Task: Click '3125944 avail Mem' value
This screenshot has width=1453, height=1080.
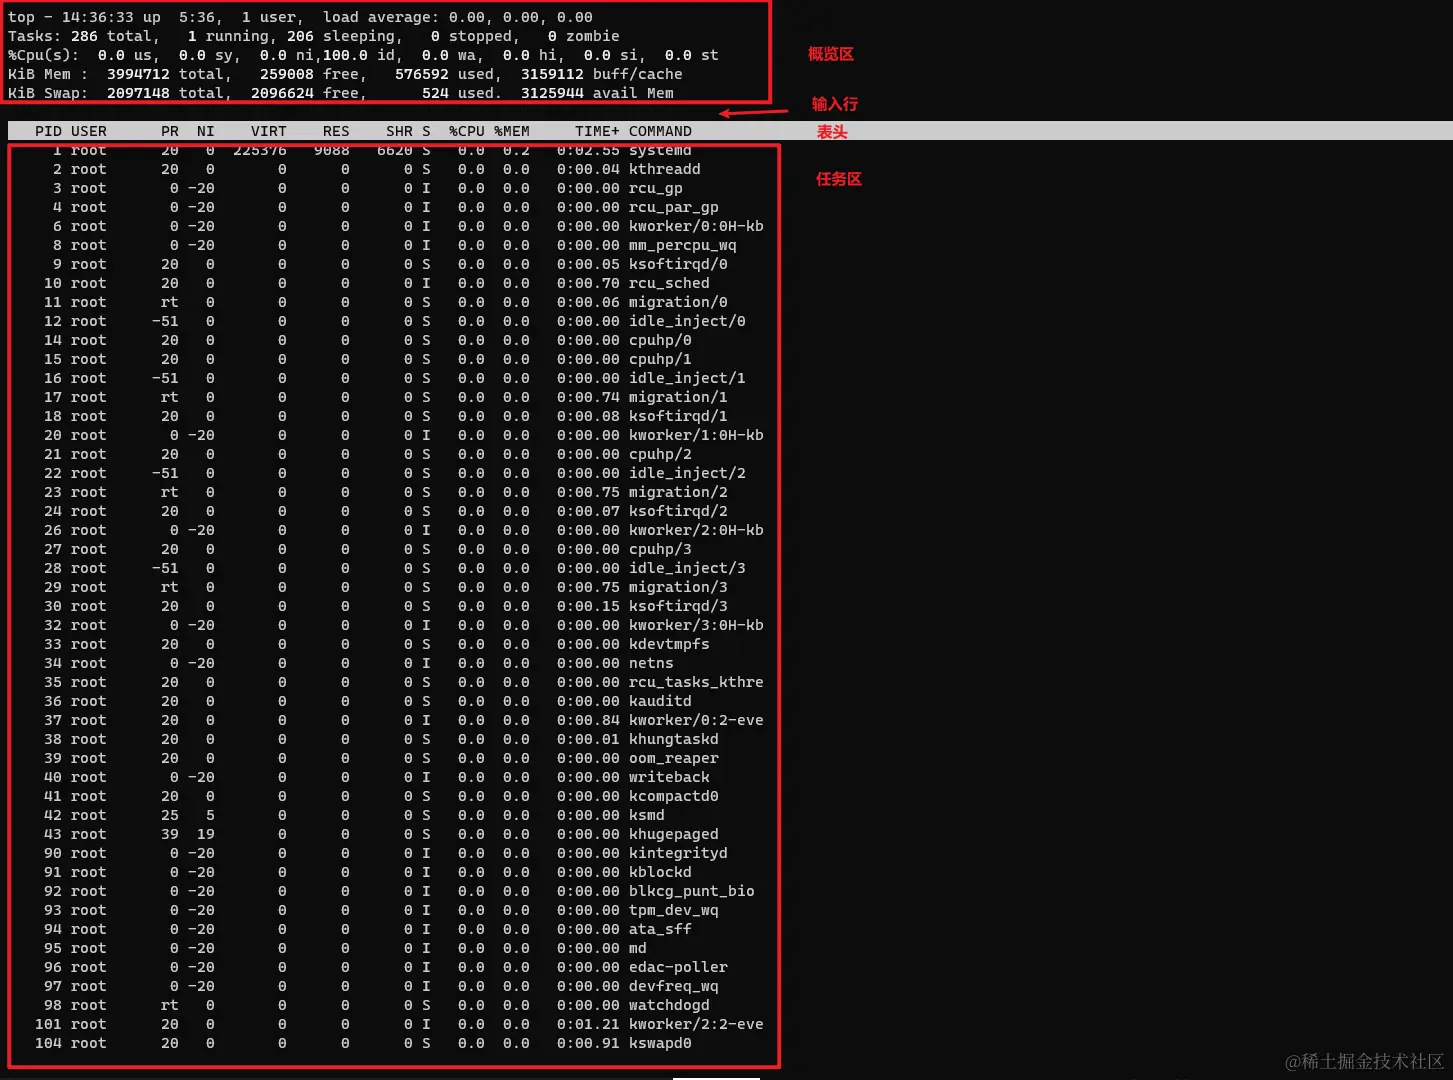Action: [x=597, y=93]
